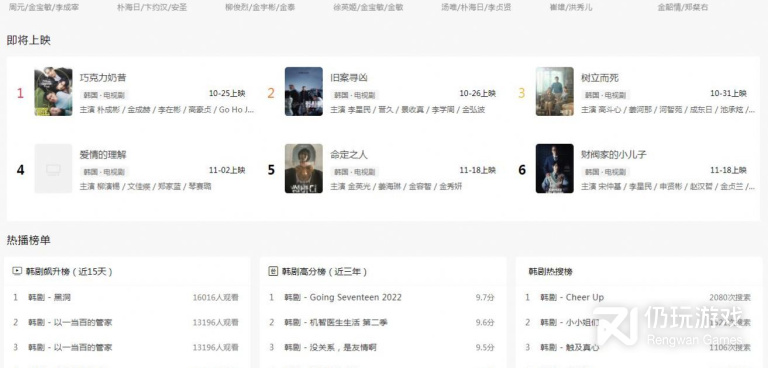Click the 2080次搜索 search count
The image size is (768, 368).
[x=730, y=297]
